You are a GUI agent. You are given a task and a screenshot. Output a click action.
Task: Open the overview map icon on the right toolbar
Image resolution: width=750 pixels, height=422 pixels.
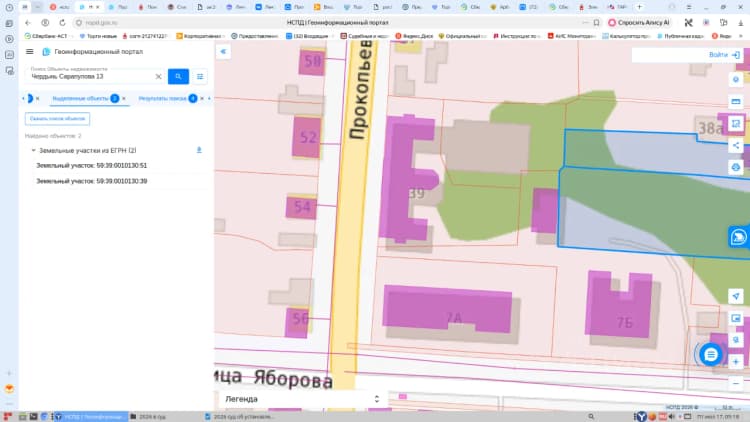(736, 318)
